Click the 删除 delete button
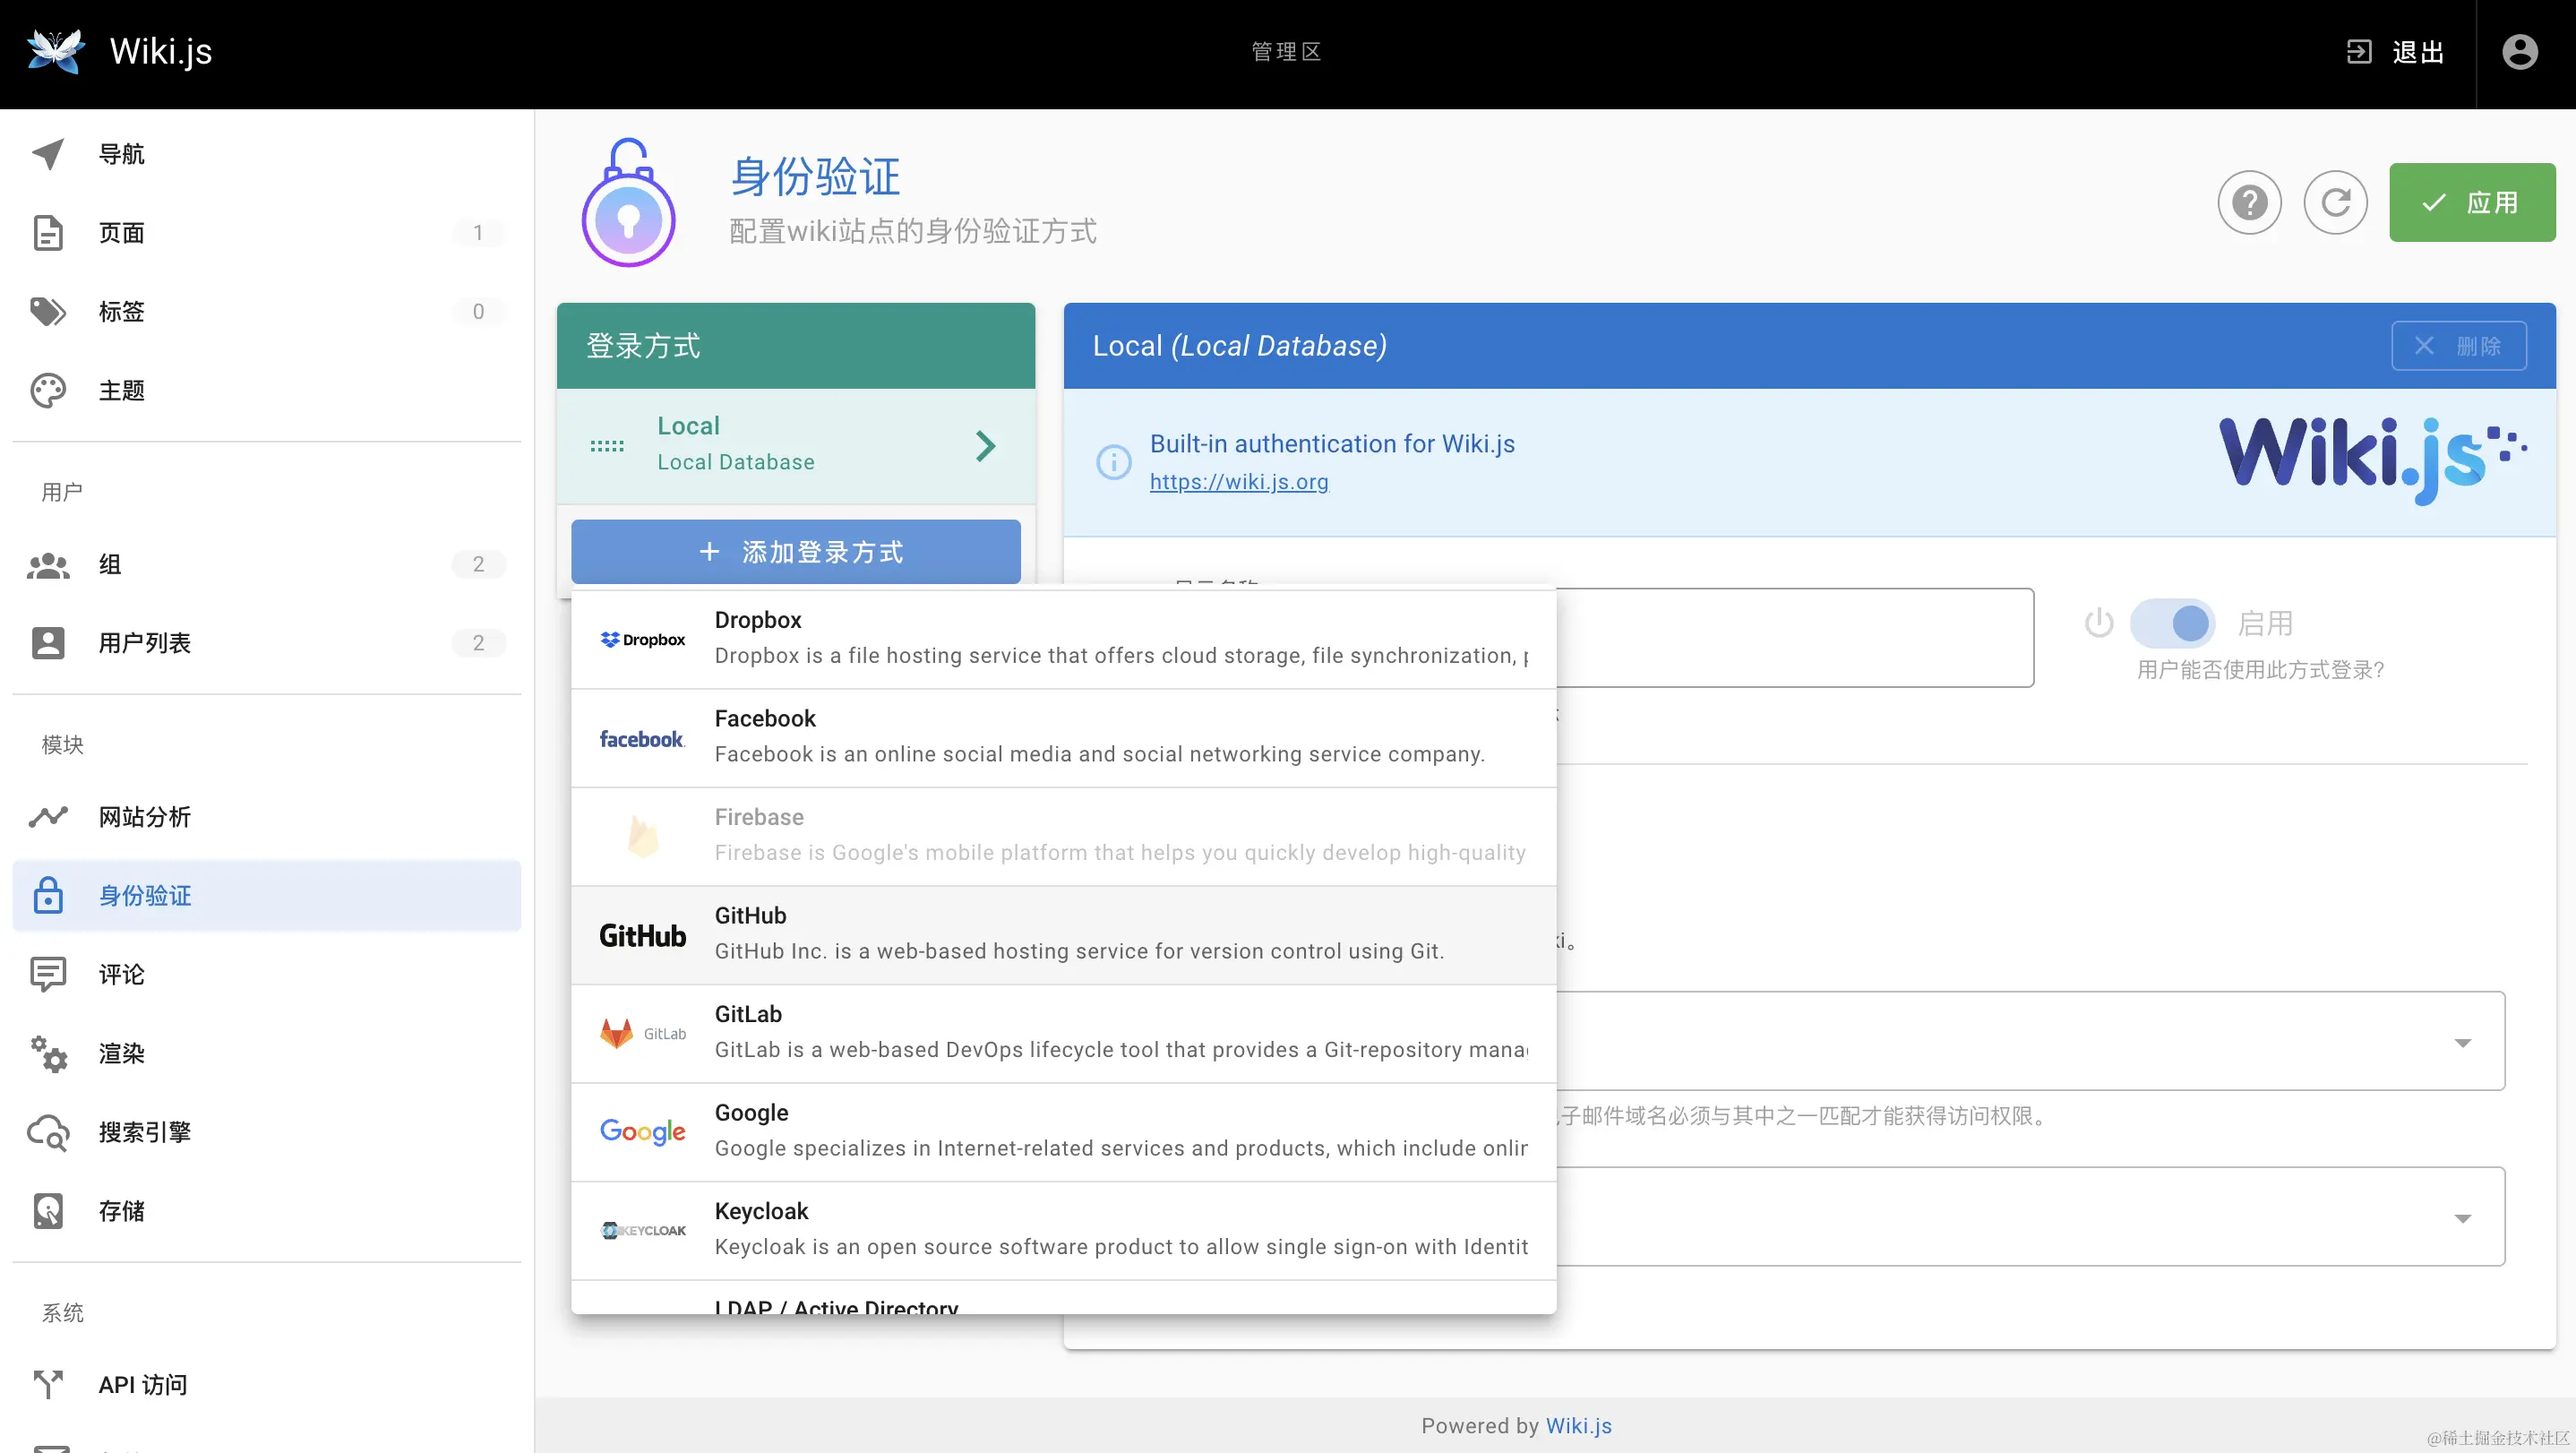This screenshot has width=2576, height=1453. click(x=2458, y=346)
